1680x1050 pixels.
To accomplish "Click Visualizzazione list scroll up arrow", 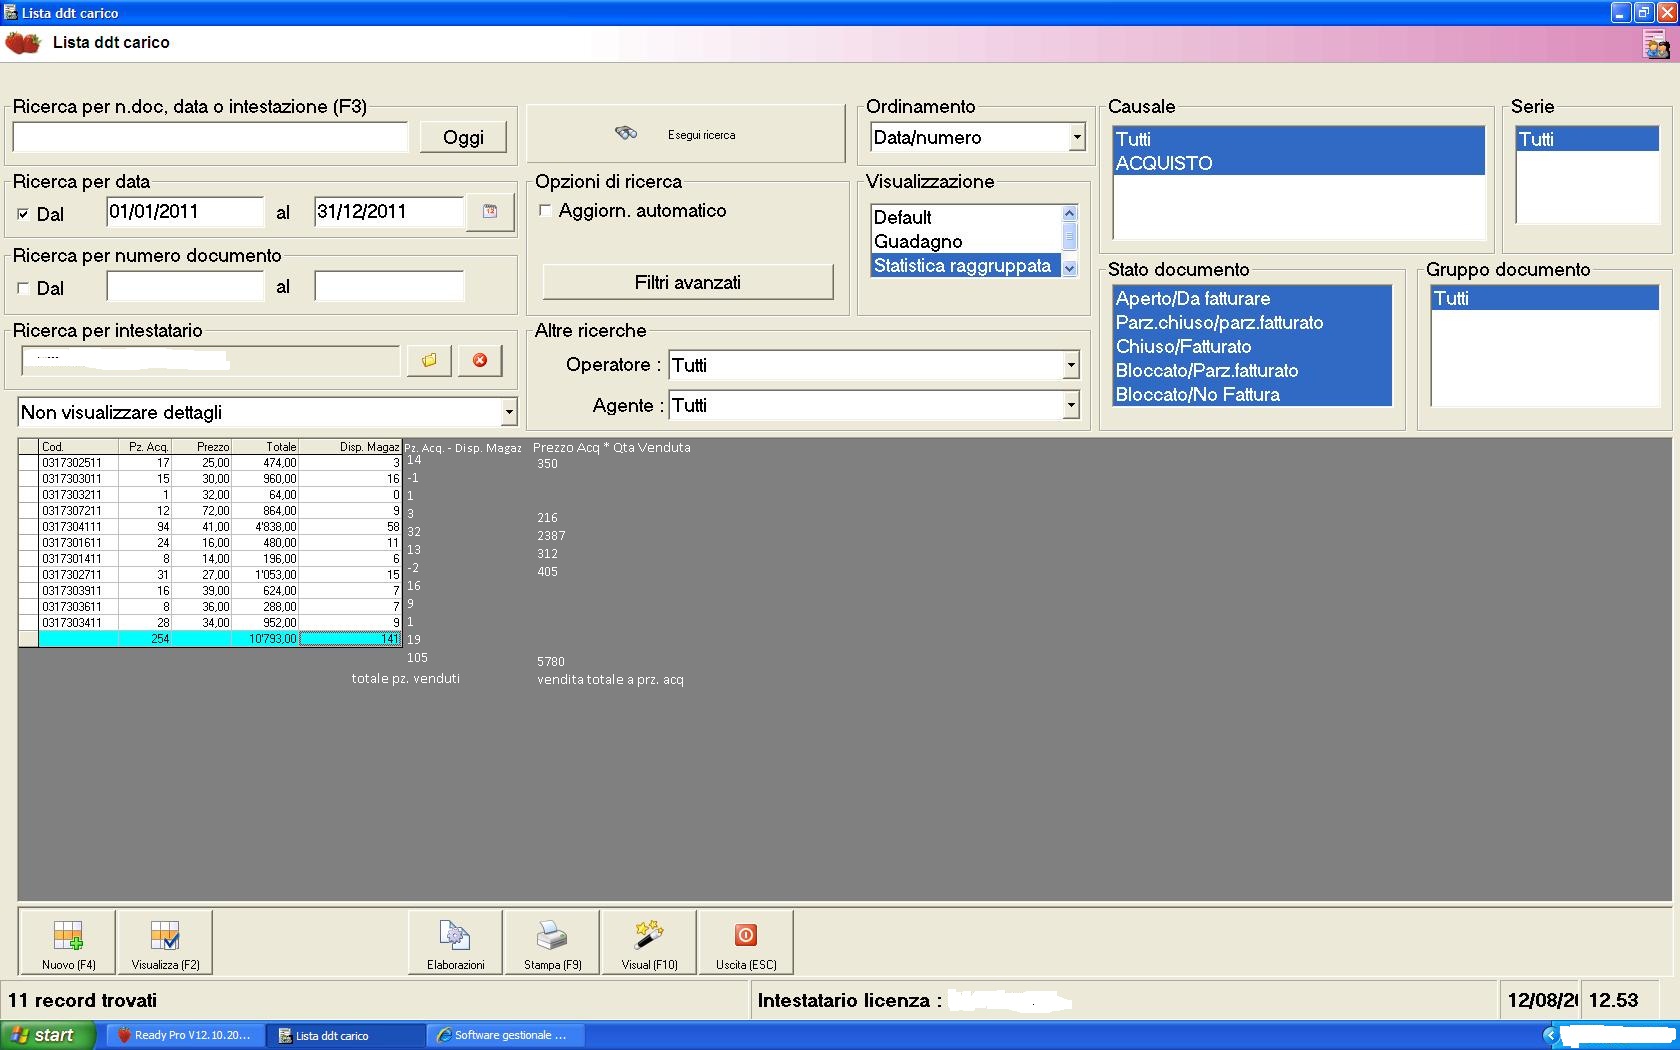I will [x=1069, y=213].
